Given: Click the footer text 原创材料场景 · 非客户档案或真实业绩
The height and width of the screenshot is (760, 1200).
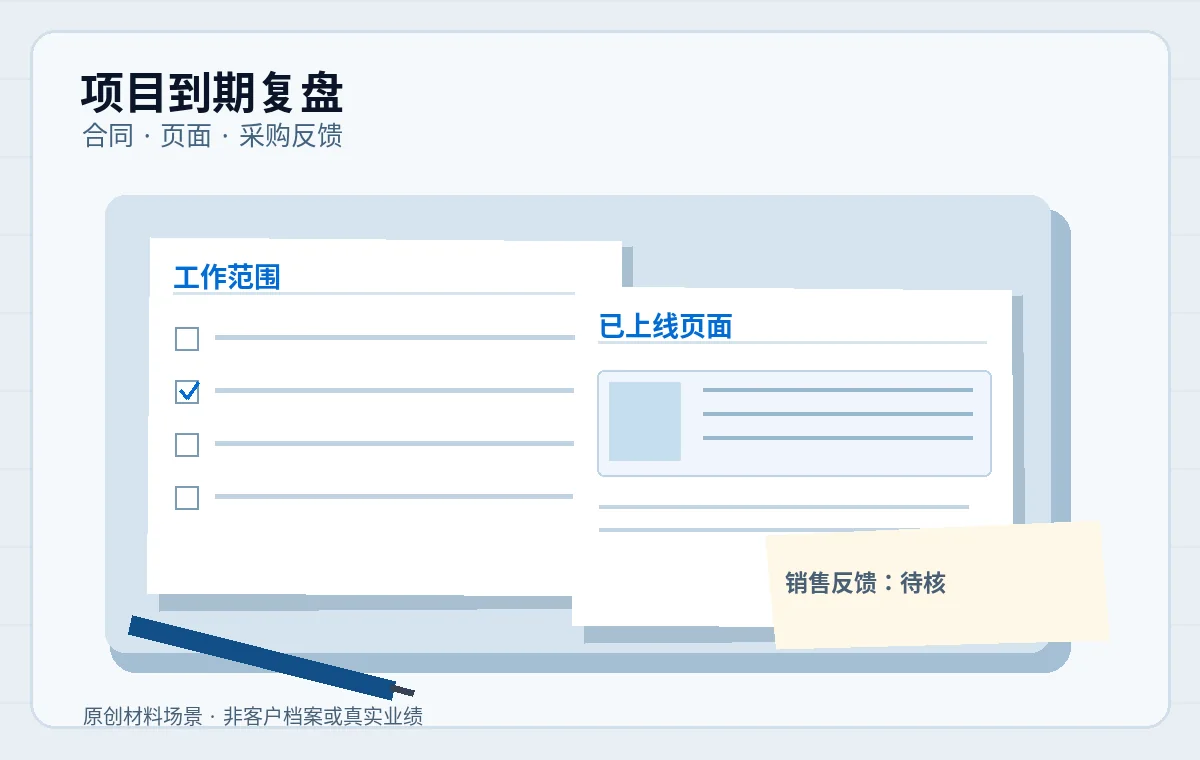Looking at the screenshot, I should click(x=252, y=716).
